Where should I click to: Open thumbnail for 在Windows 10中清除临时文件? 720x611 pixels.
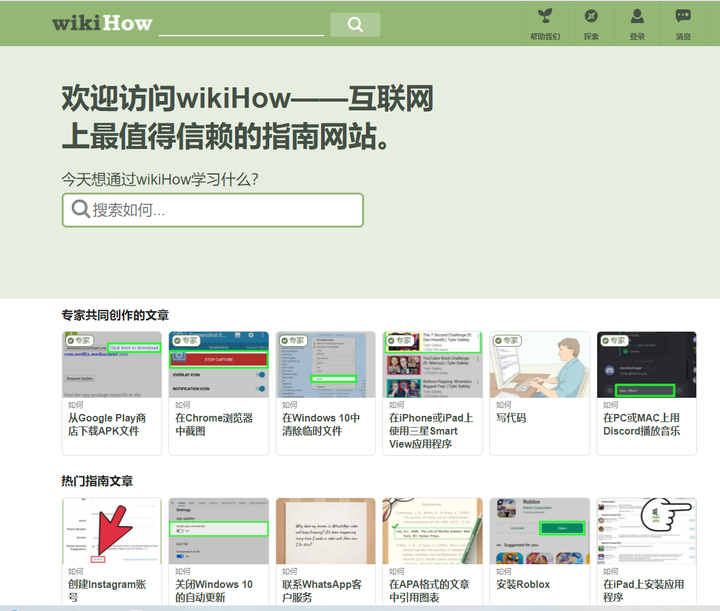(x=326, y=364)
